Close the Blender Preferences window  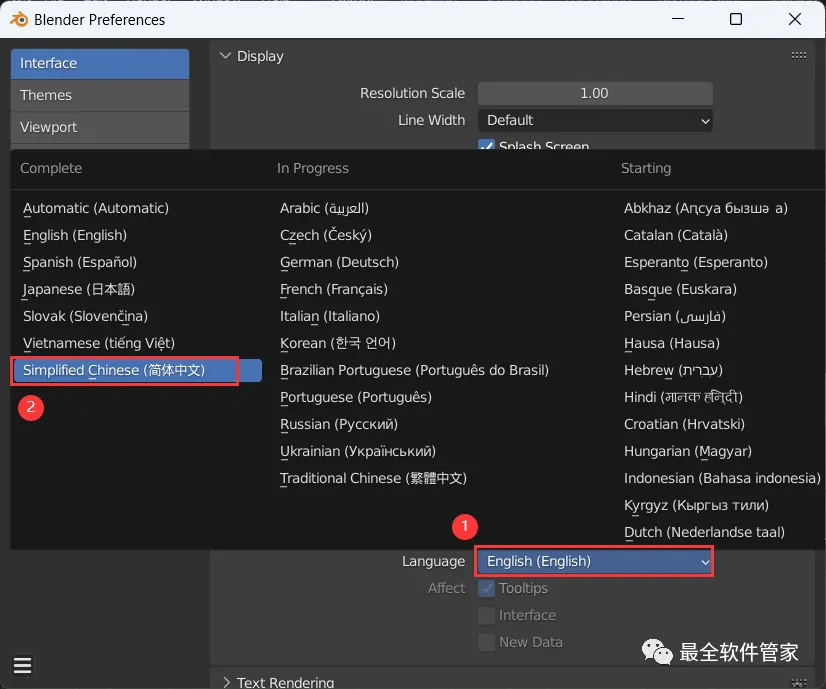[x=795, y=19]
